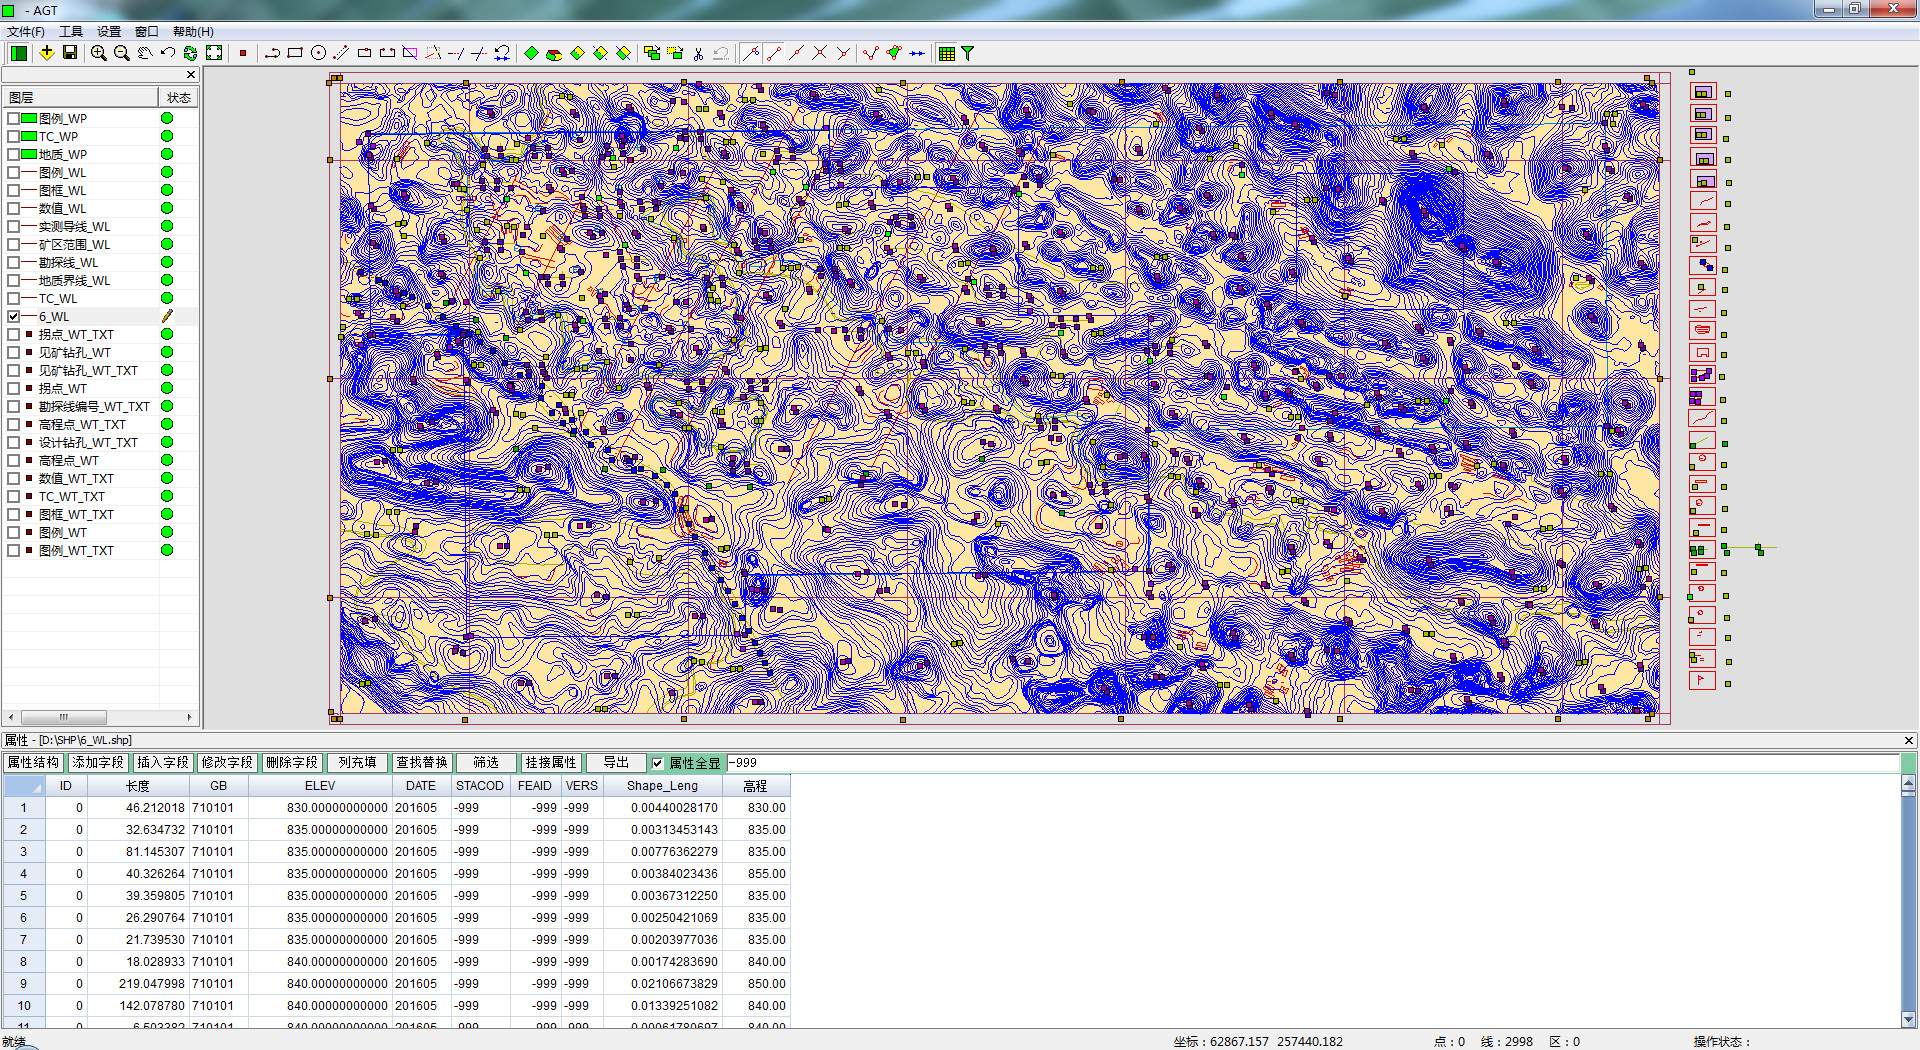Click the yellow plus add-layer icon
The image size is (1920, 1050).
point(47,53)
